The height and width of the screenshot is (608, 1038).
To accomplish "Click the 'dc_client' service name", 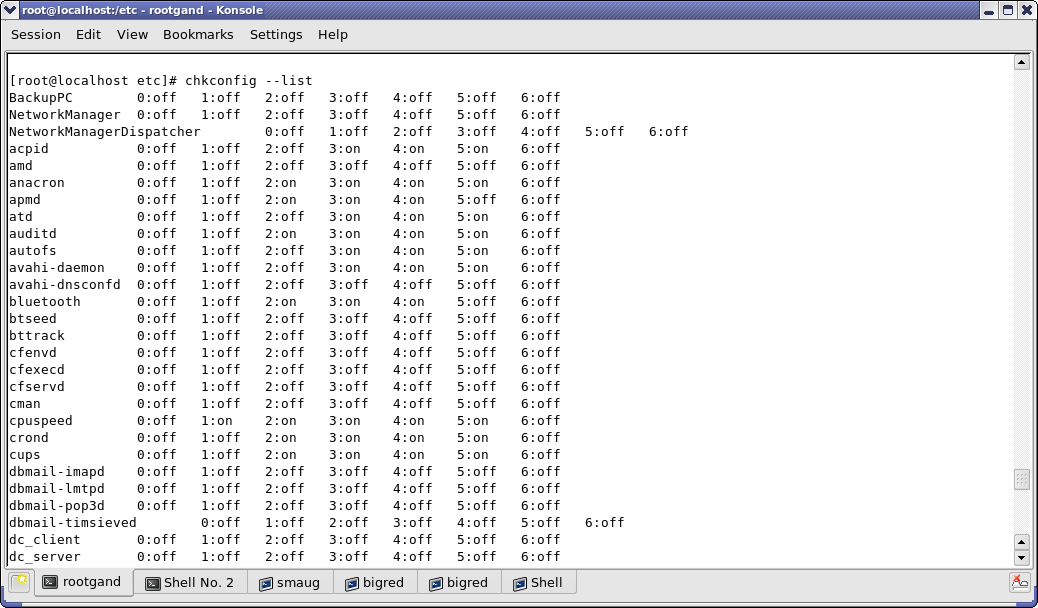I will tap(44, 540).
